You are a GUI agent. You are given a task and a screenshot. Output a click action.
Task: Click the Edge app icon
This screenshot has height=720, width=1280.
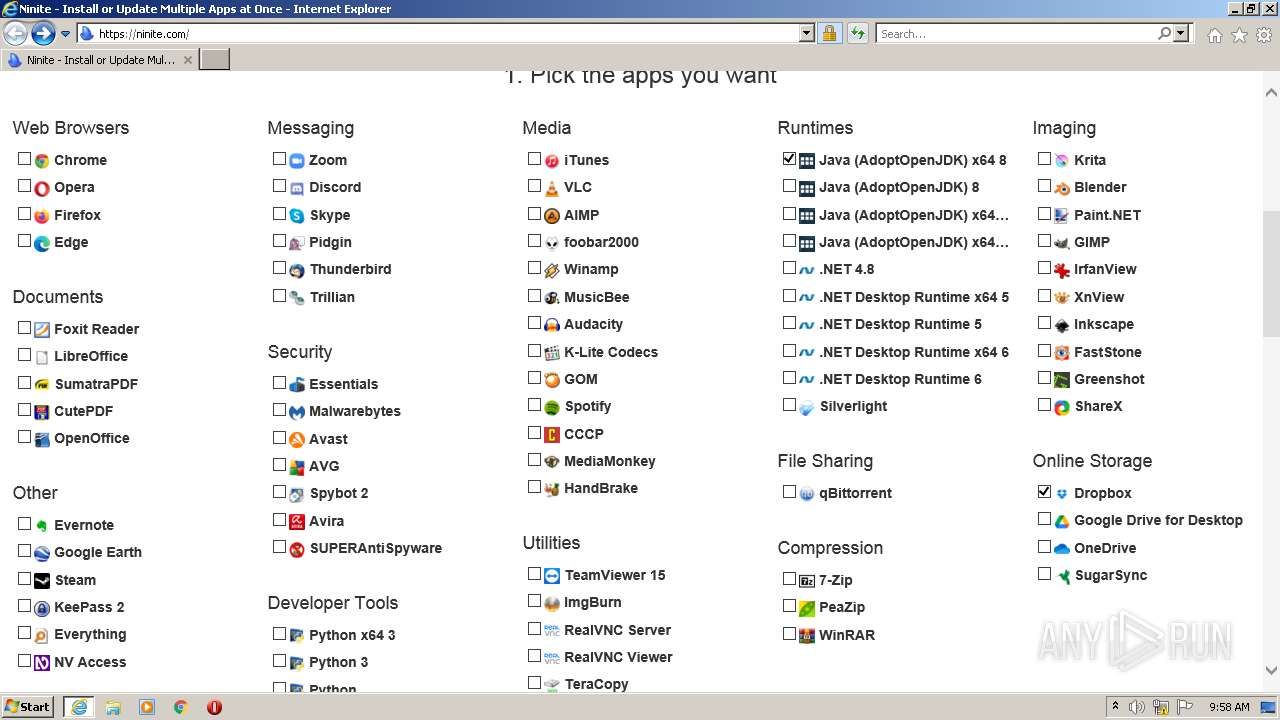pyautogui.click(x=42, y=243)
